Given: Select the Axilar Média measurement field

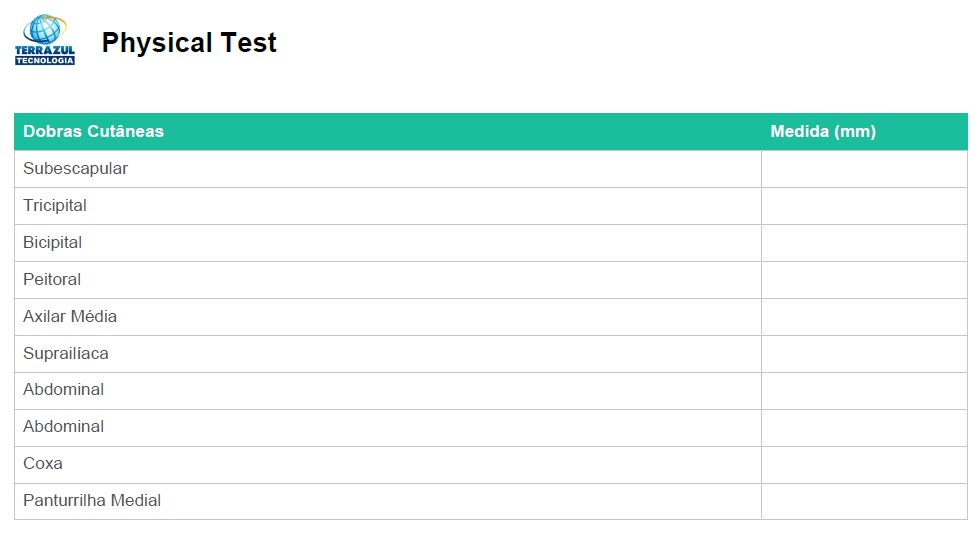Looking at the screenshot, I should [864, 317].
